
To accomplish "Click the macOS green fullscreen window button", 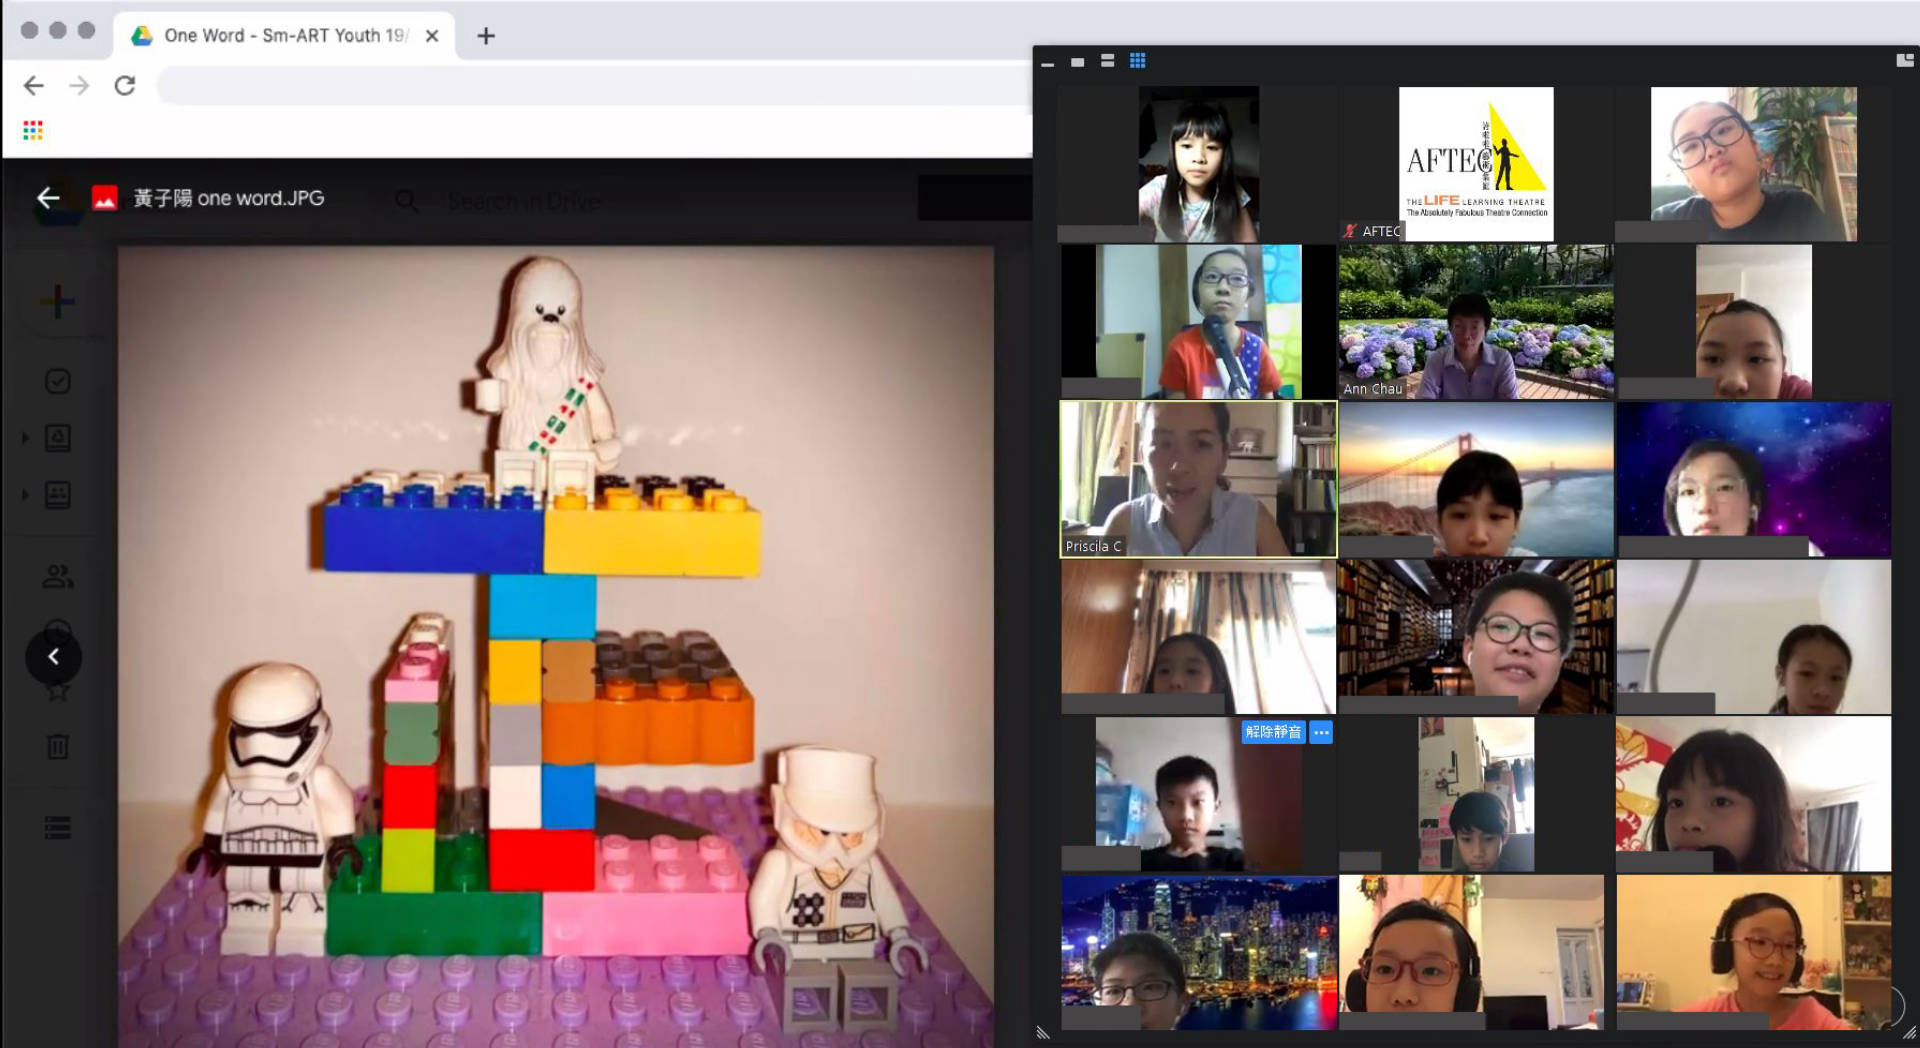I will (x=87, y=30).
